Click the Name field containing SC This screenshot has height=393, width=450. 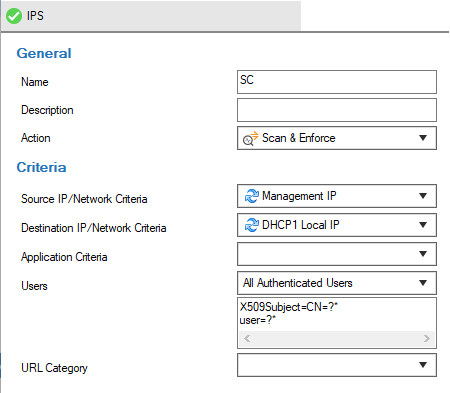pyautogui.click(x=337, y=82)
